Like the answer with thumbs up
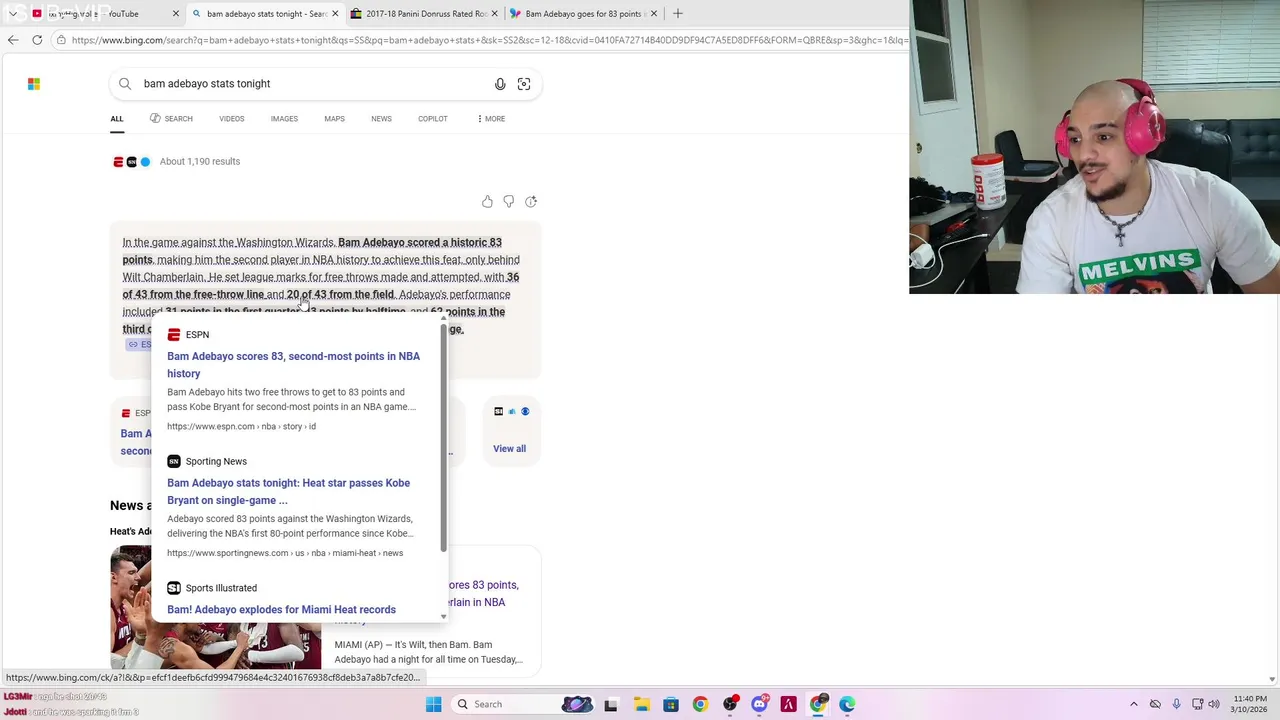 click(487, 202)
